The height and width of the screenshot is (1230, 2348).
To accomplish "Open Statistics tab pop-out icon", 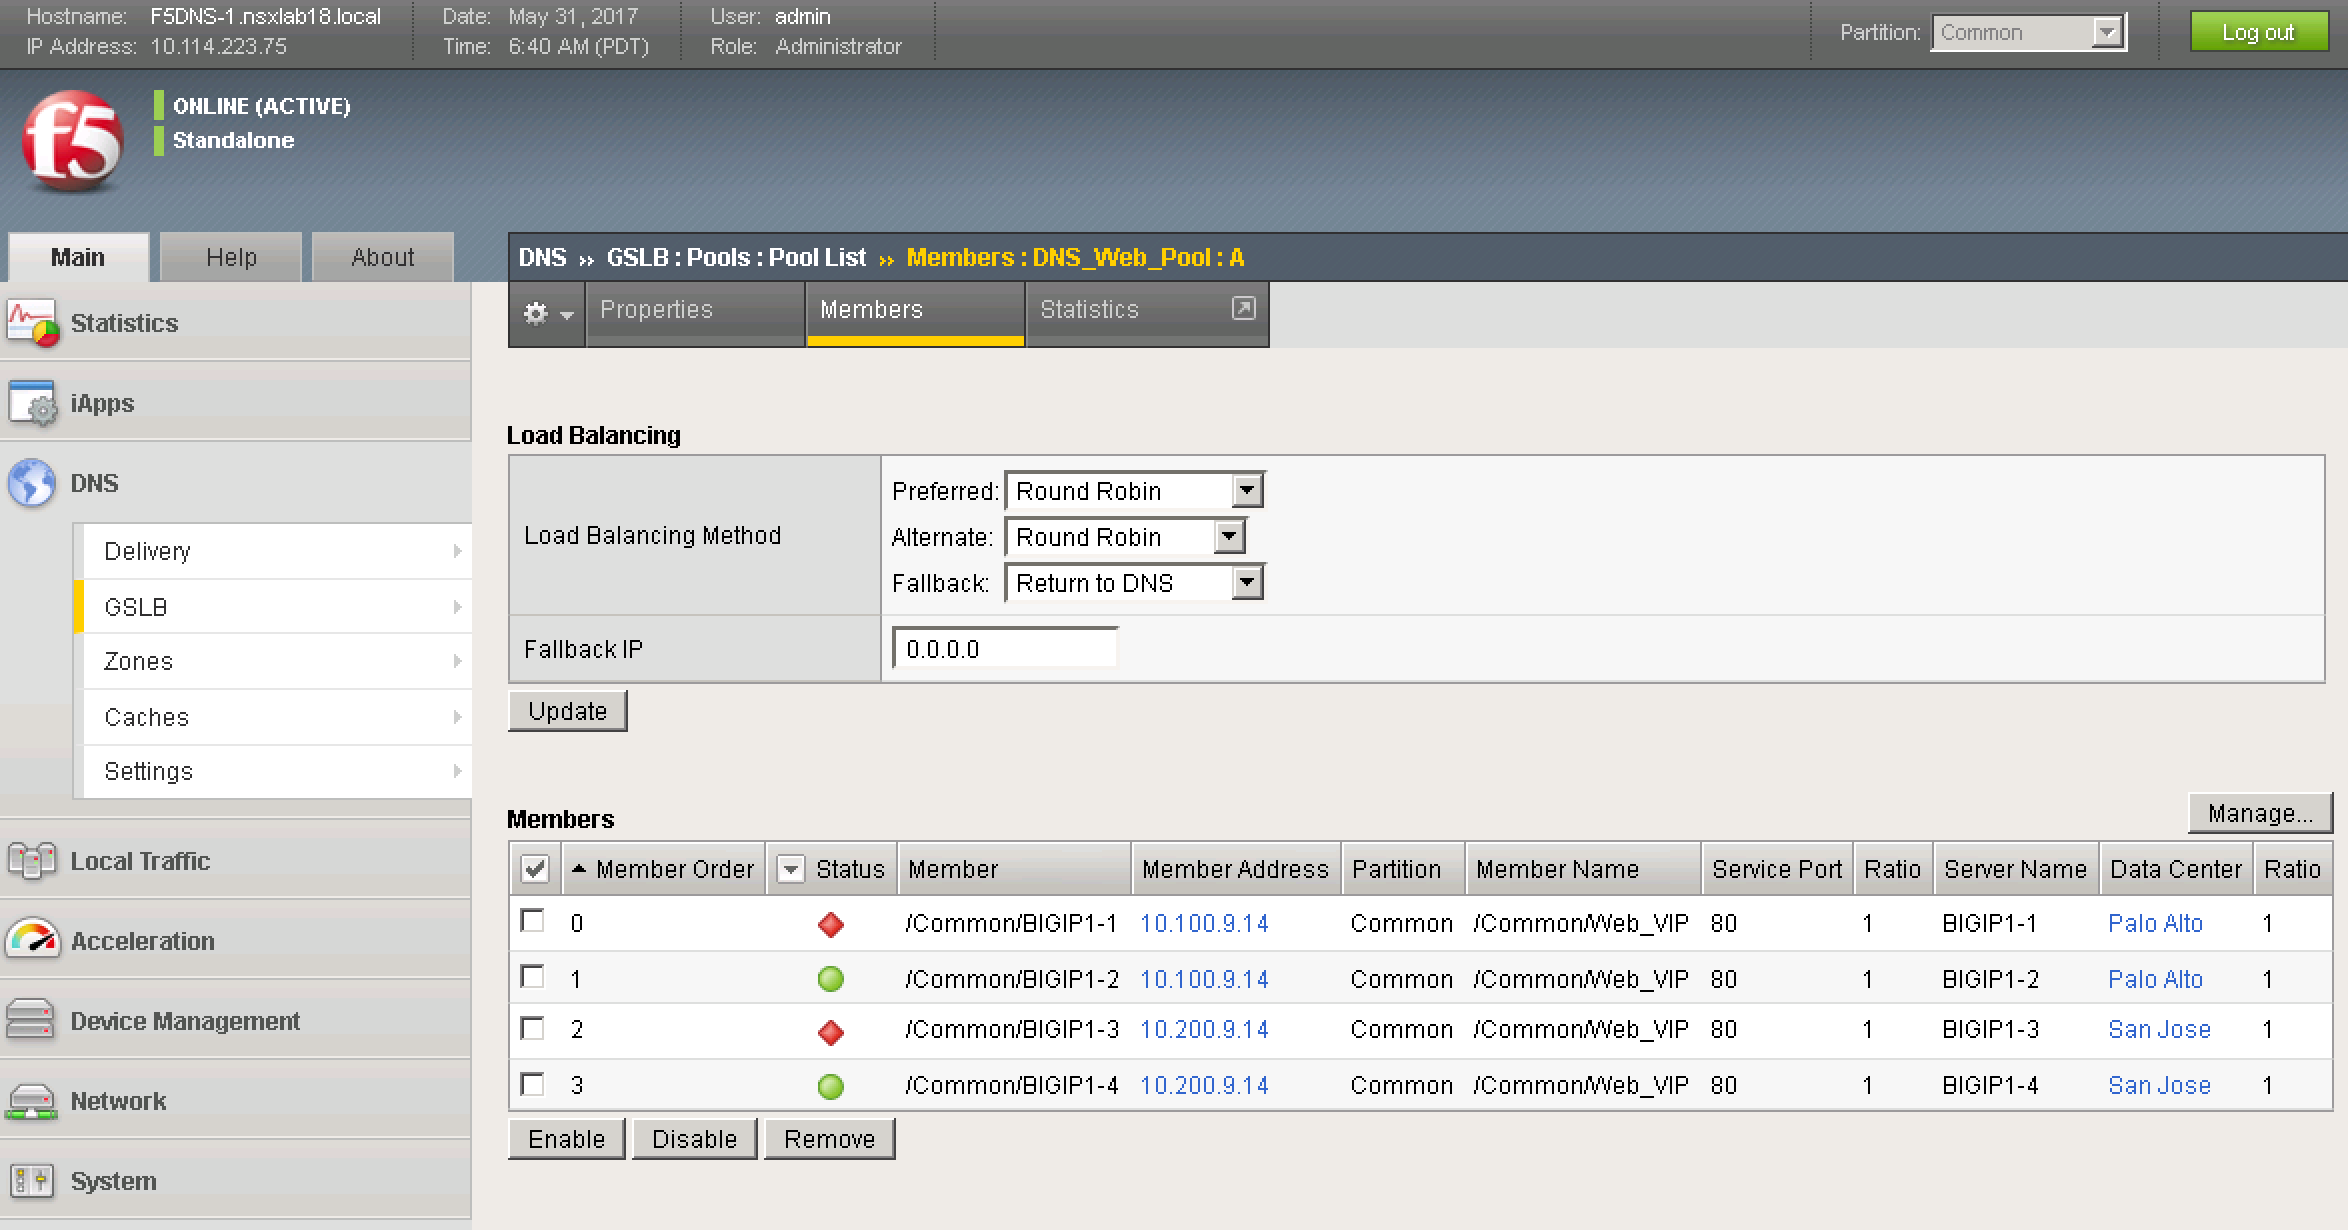I will coord(1243,309).
